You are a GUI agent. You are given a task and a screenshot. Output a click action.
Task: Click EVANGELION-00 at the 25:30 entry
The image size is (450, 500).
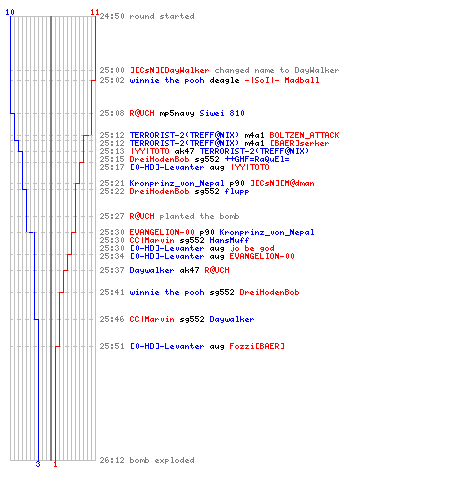point(162,232)
